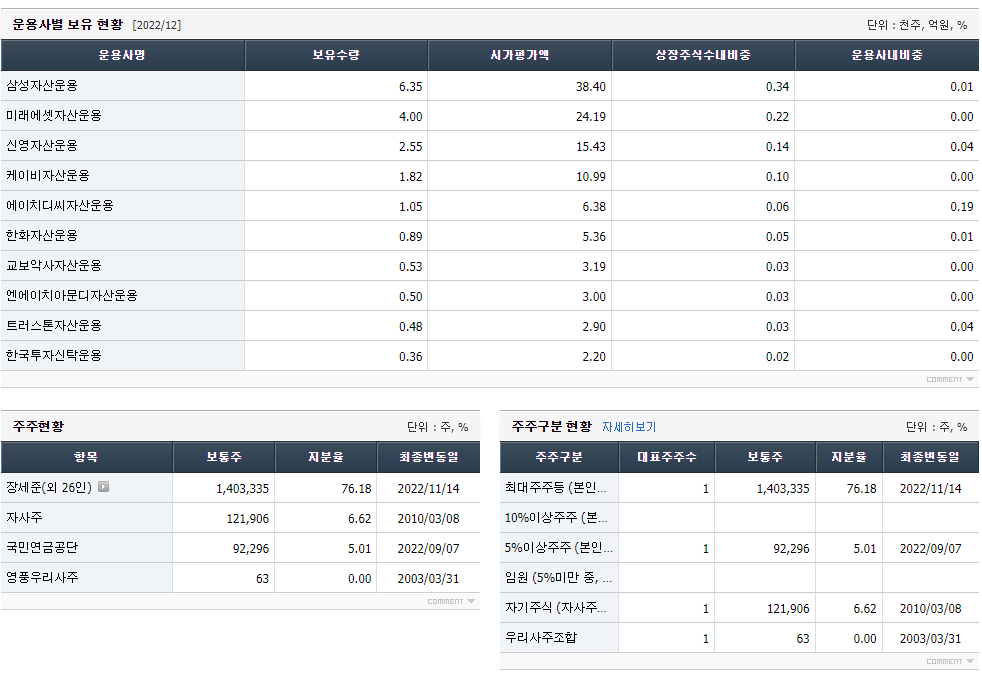Image resolution: width=982 pixels, height=674 pixels.
Task: Select the 국민연금공단 row label
Action: tap(42, 547)
